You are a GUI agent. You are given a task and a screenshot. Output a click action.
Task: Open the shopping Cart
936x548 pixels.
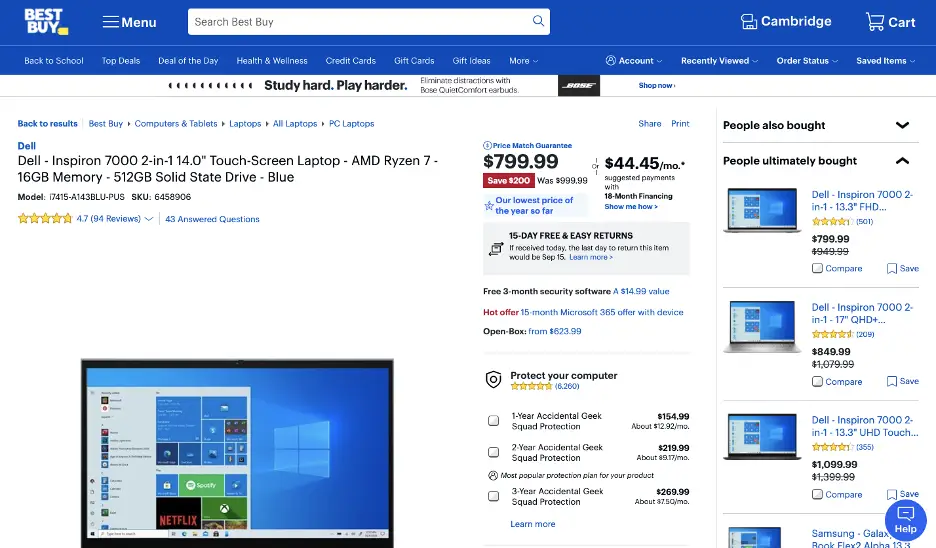[890, 22]
